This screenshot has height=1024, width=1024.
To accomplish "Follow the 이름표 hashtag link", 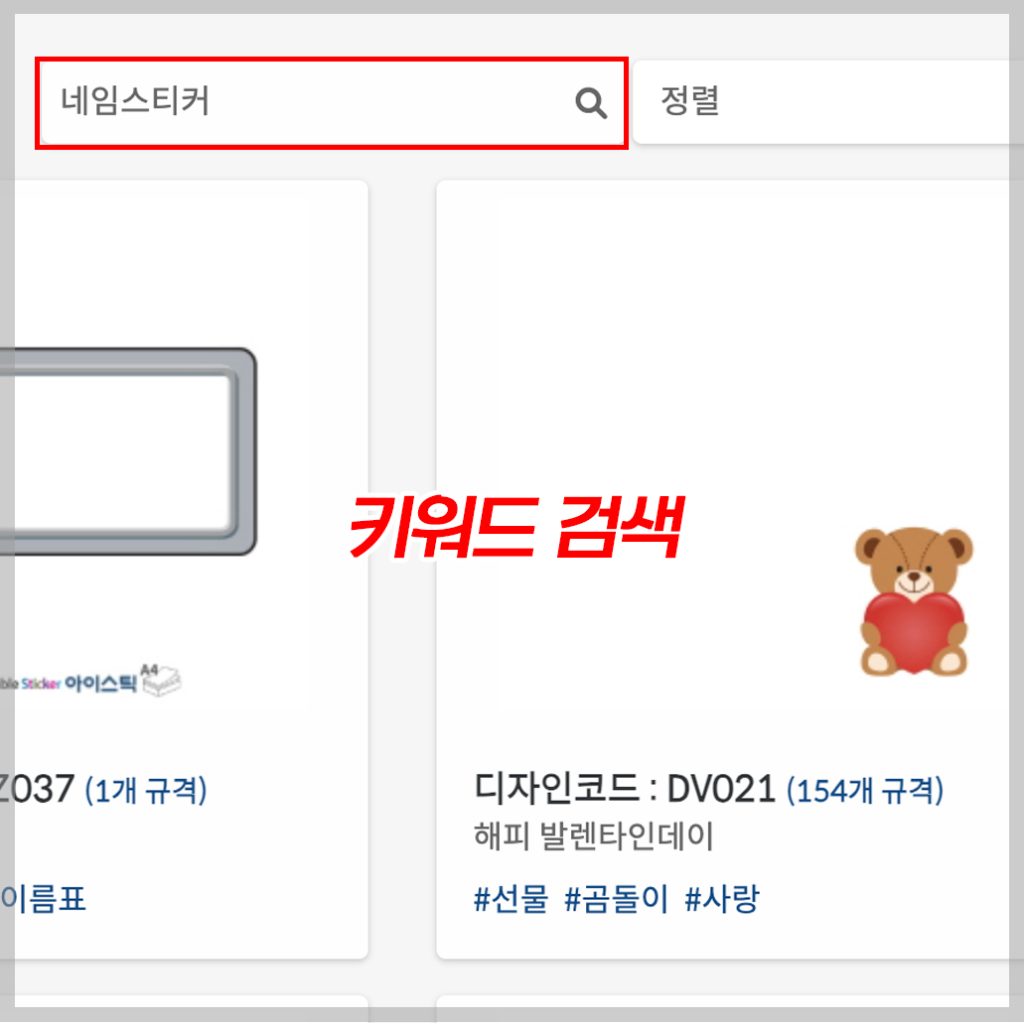I will click(x=43, y=899).
